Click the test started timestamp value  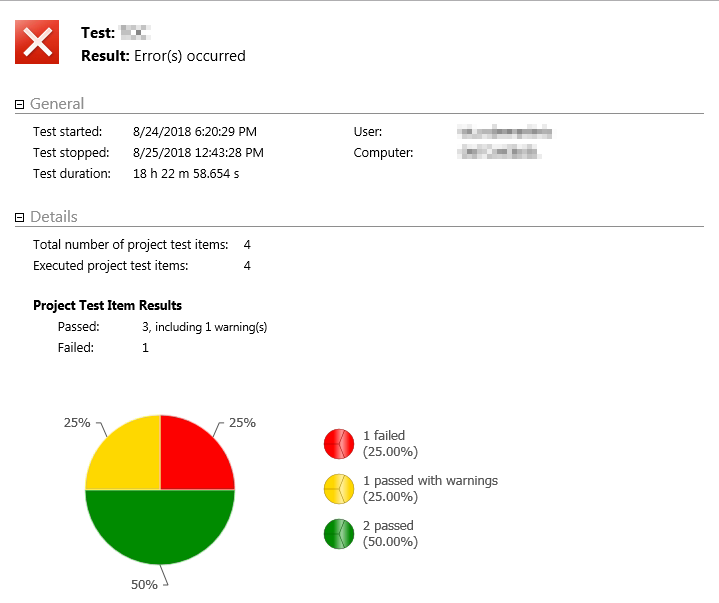194,131
